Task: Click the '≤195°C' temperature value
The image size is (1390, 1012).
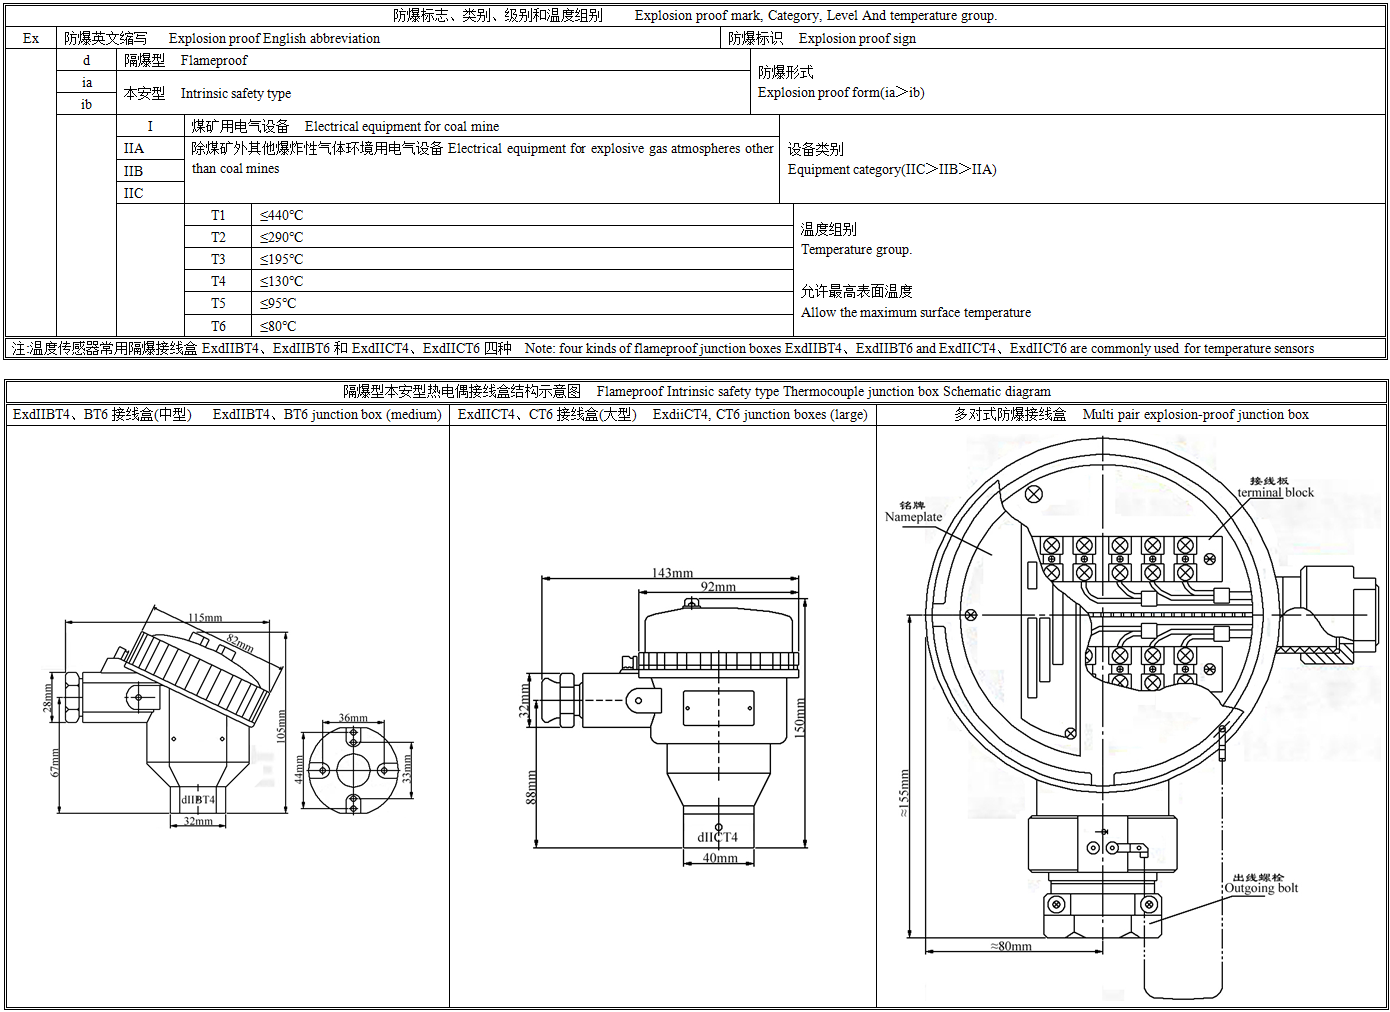Action: (x=281, y=259)
